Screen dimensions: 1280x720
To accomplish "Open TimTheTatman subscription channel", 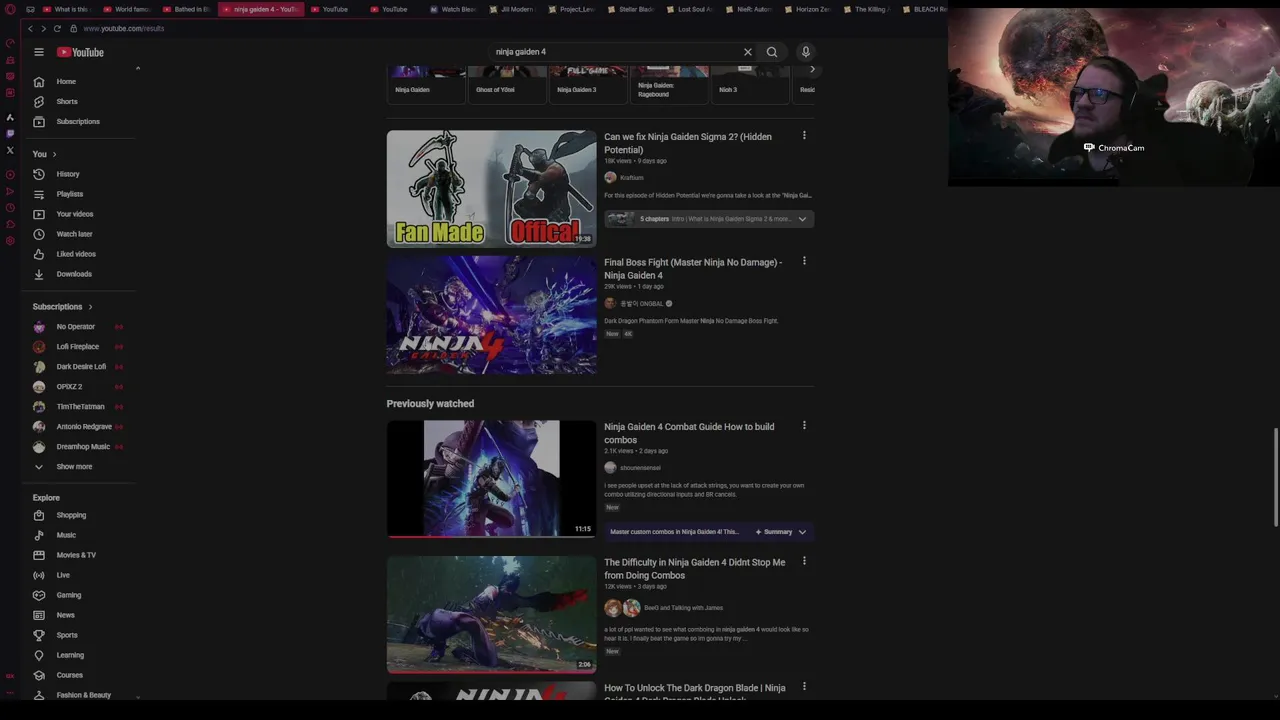I will 80,407.
